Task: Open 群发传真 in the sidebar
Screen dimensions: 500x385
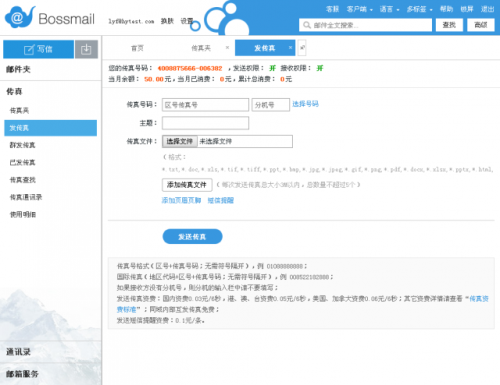Action: pos(22,145)
